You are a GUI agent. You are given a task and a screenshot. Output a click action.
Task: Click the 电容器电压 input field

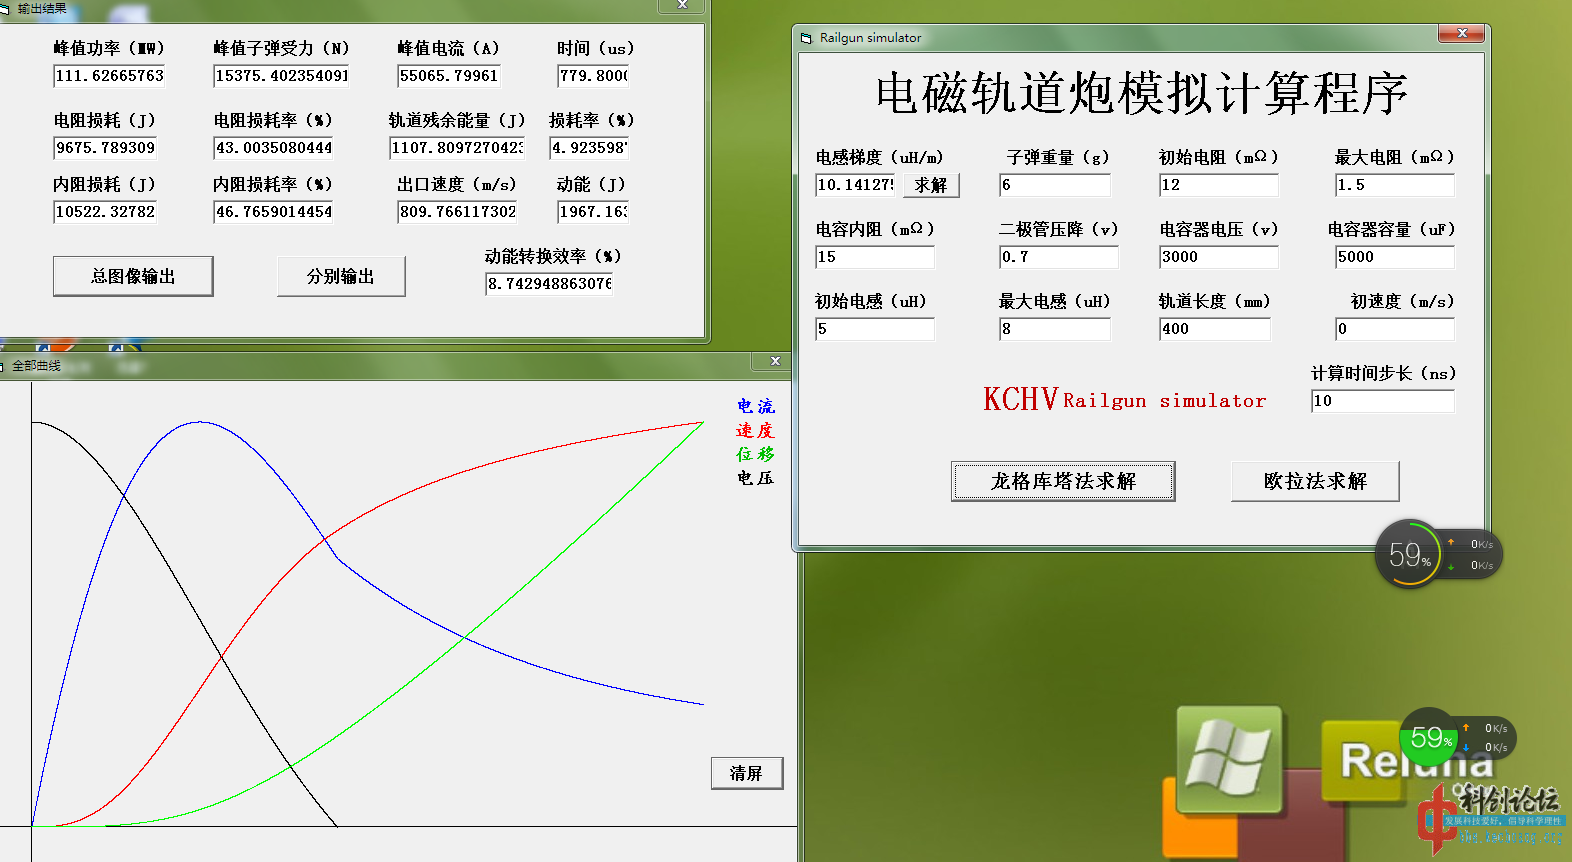1219,257
